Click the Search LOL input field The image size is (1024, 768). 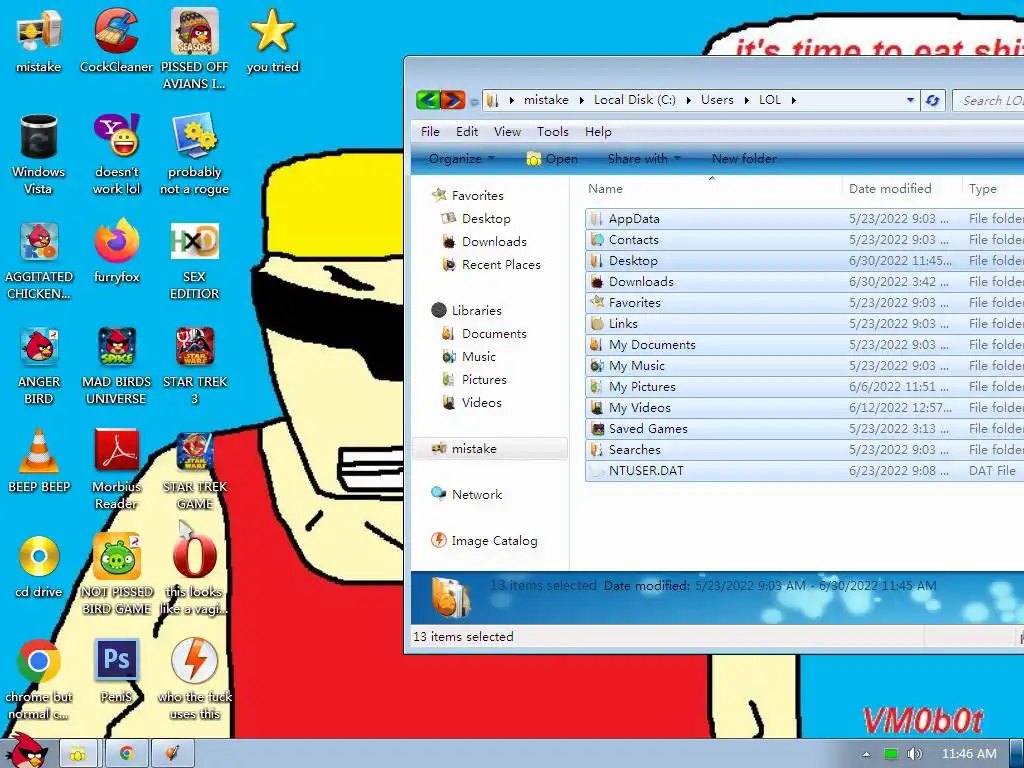(988, 101)
